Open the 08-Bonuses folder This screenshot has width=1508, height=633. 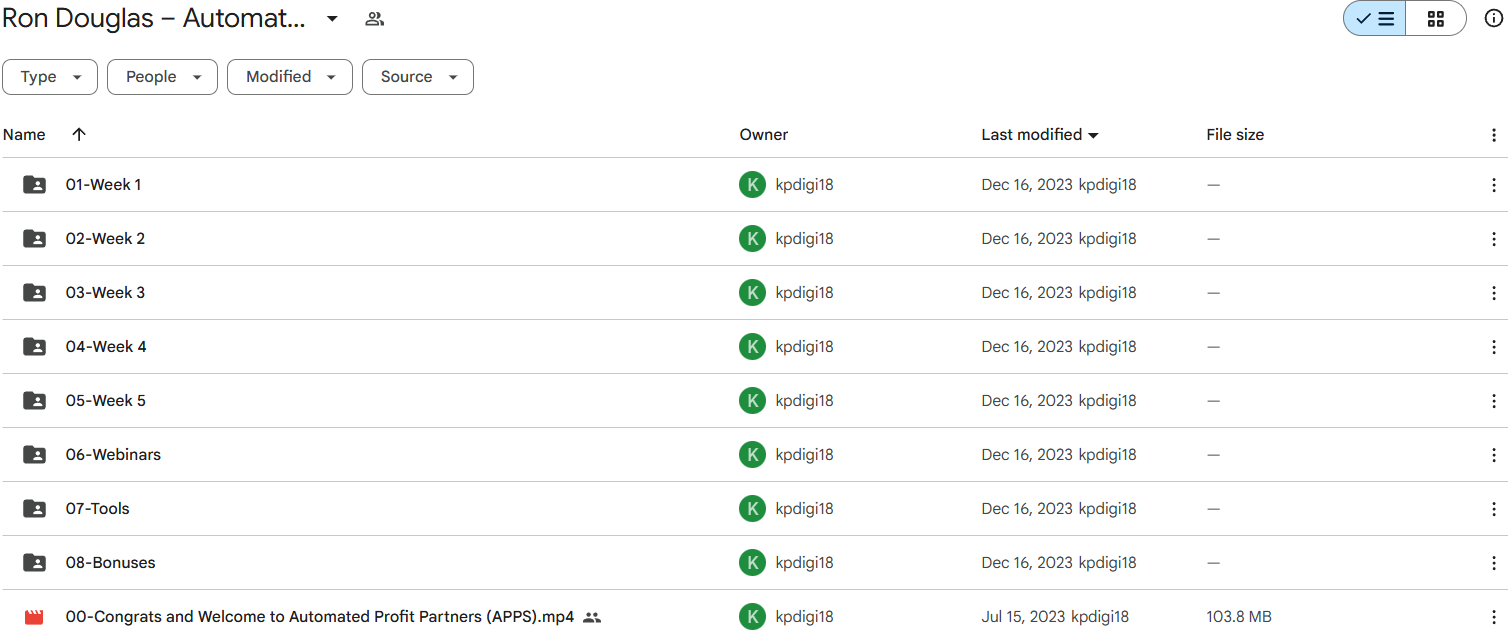pos(110,563)
